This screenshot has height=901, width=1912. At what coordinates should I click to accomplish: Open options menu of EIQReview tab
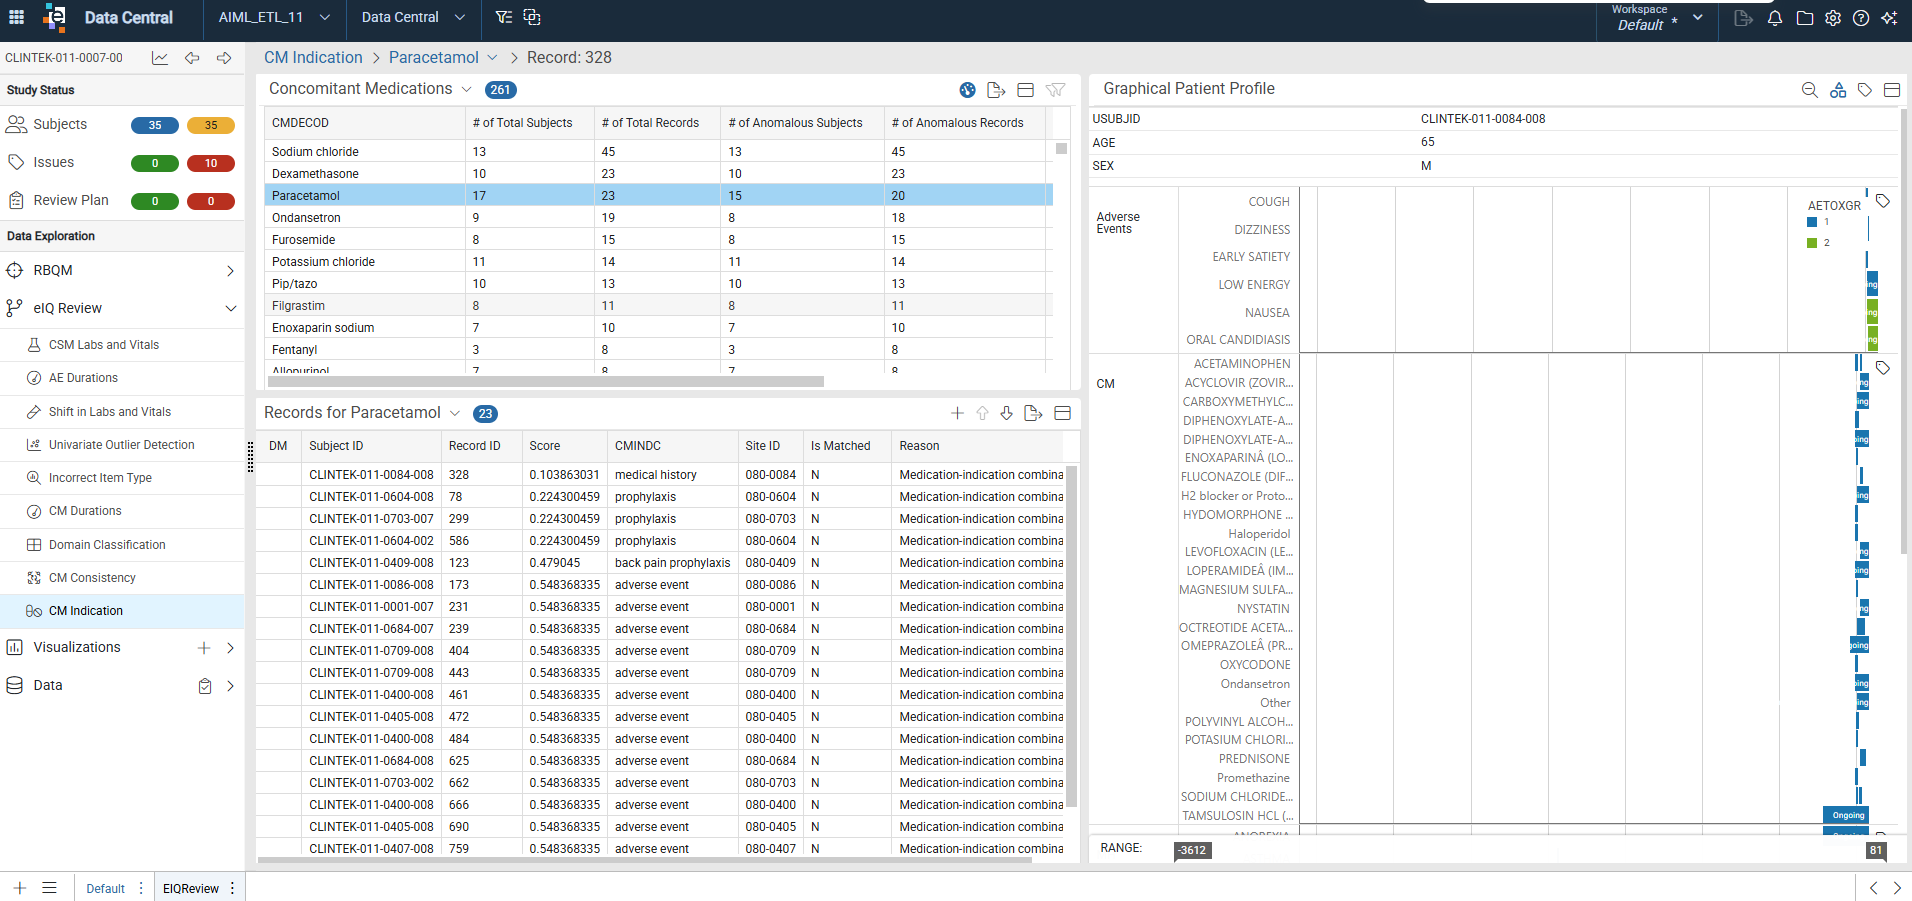point(232,888)
